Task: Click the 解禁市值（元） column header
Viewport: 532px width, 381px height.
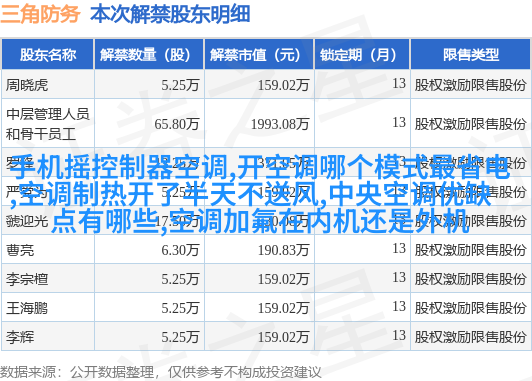Action: 259,54
